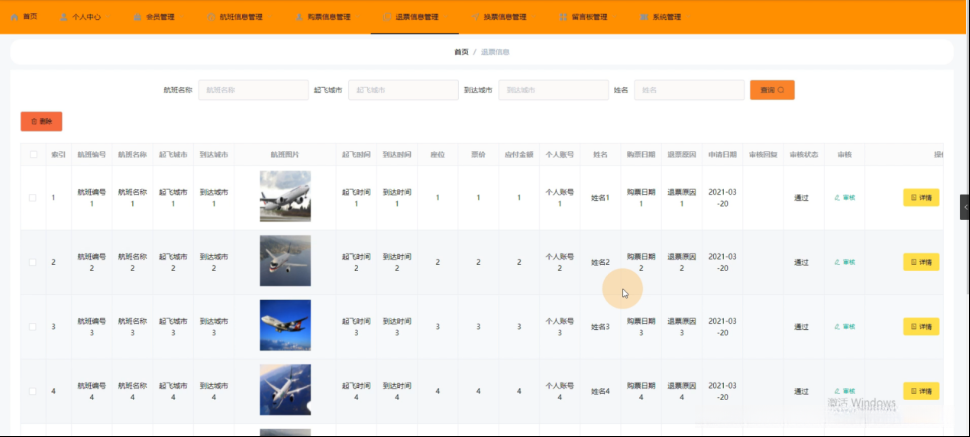Click the 审核状态 column header
Screen dimensions: 970x437
804,155
